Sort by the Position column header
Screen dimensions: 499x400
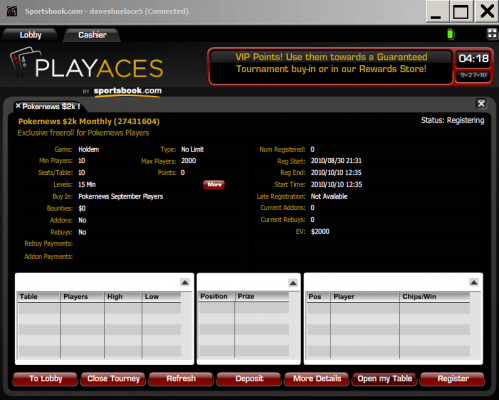point(217,296)
